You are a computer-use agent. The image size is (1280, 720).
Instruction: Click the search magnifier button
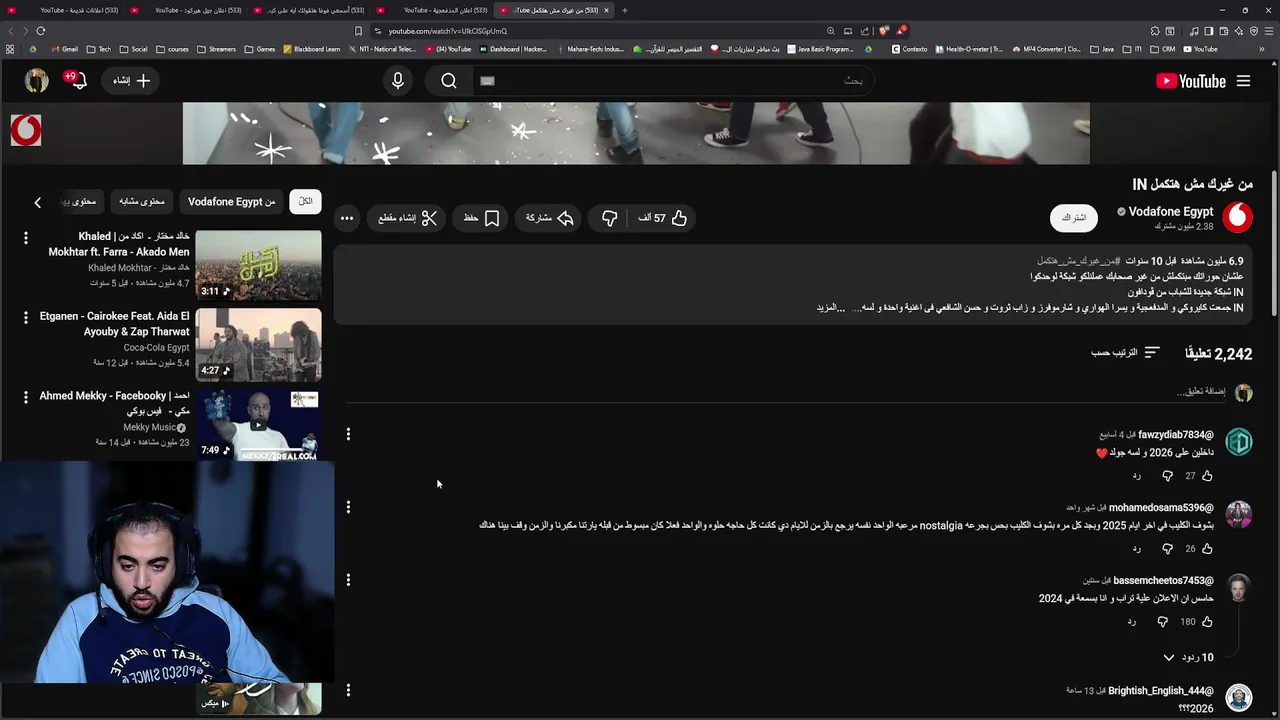[x=449, y=81]
